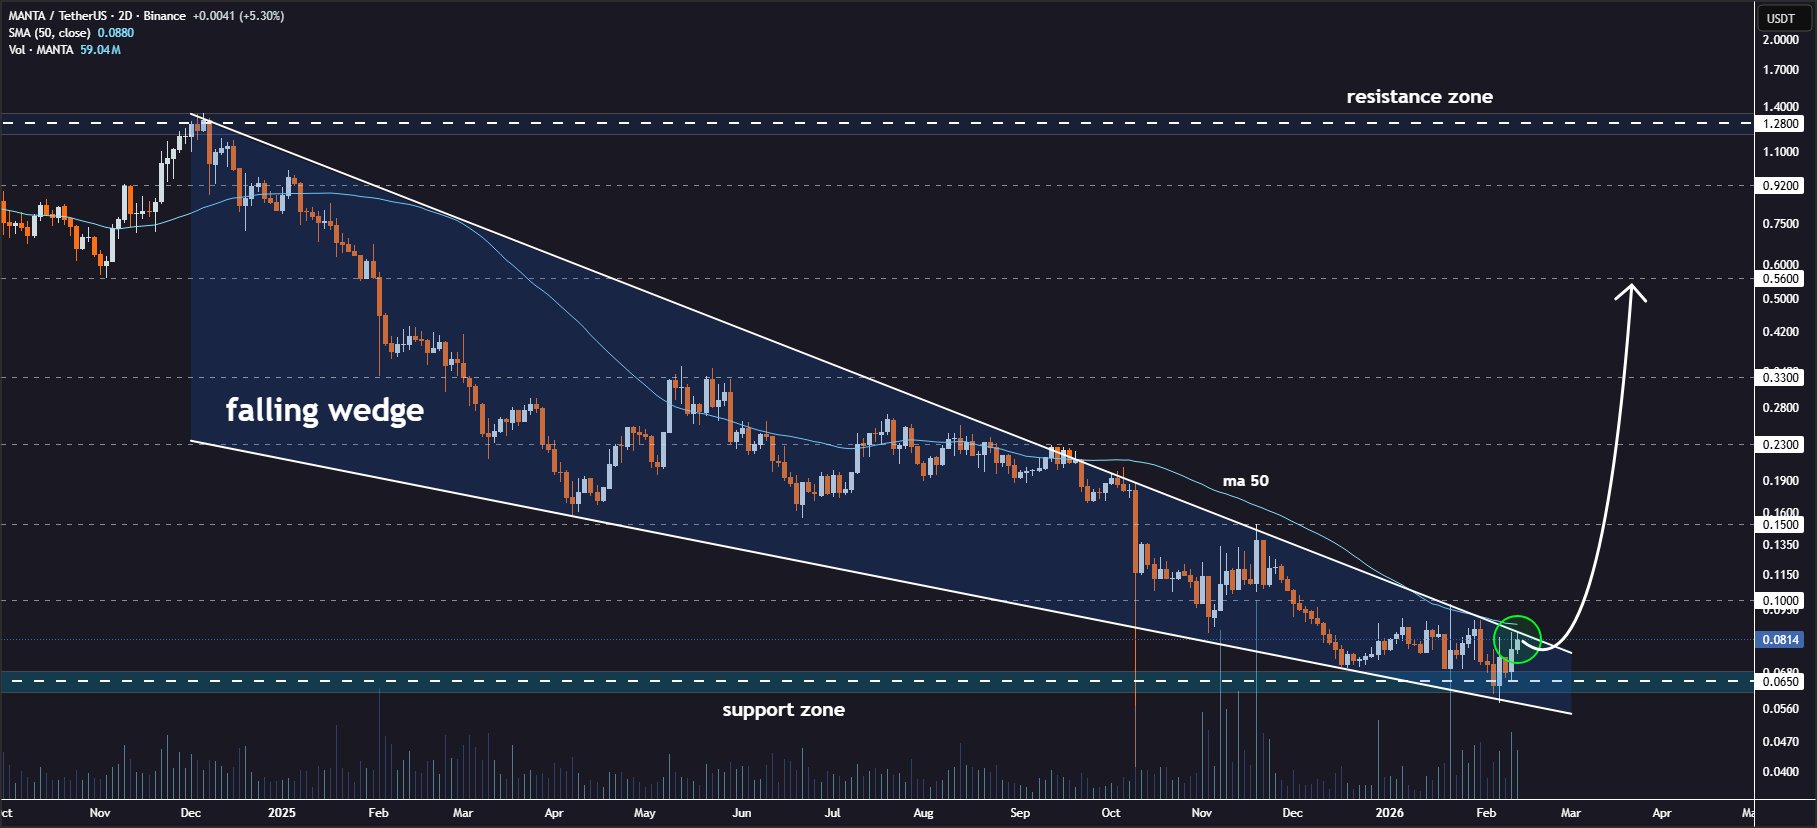Screen dimensions: 1817x828
Task: Select the 0.9200 horizontal line price tag
Action: coord(1780,186)
